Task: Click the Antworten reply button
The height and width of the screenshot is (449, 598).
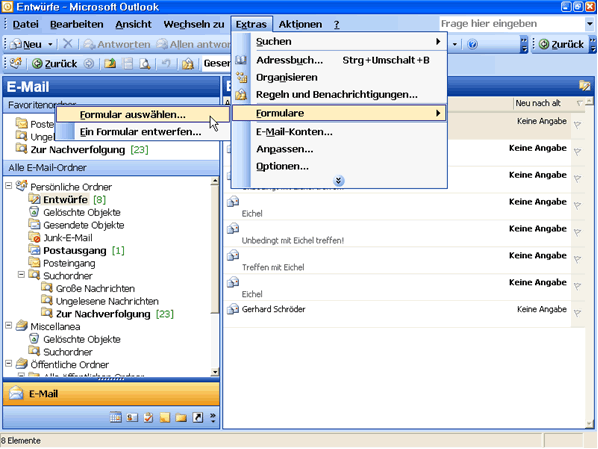Action: (117, 45)
